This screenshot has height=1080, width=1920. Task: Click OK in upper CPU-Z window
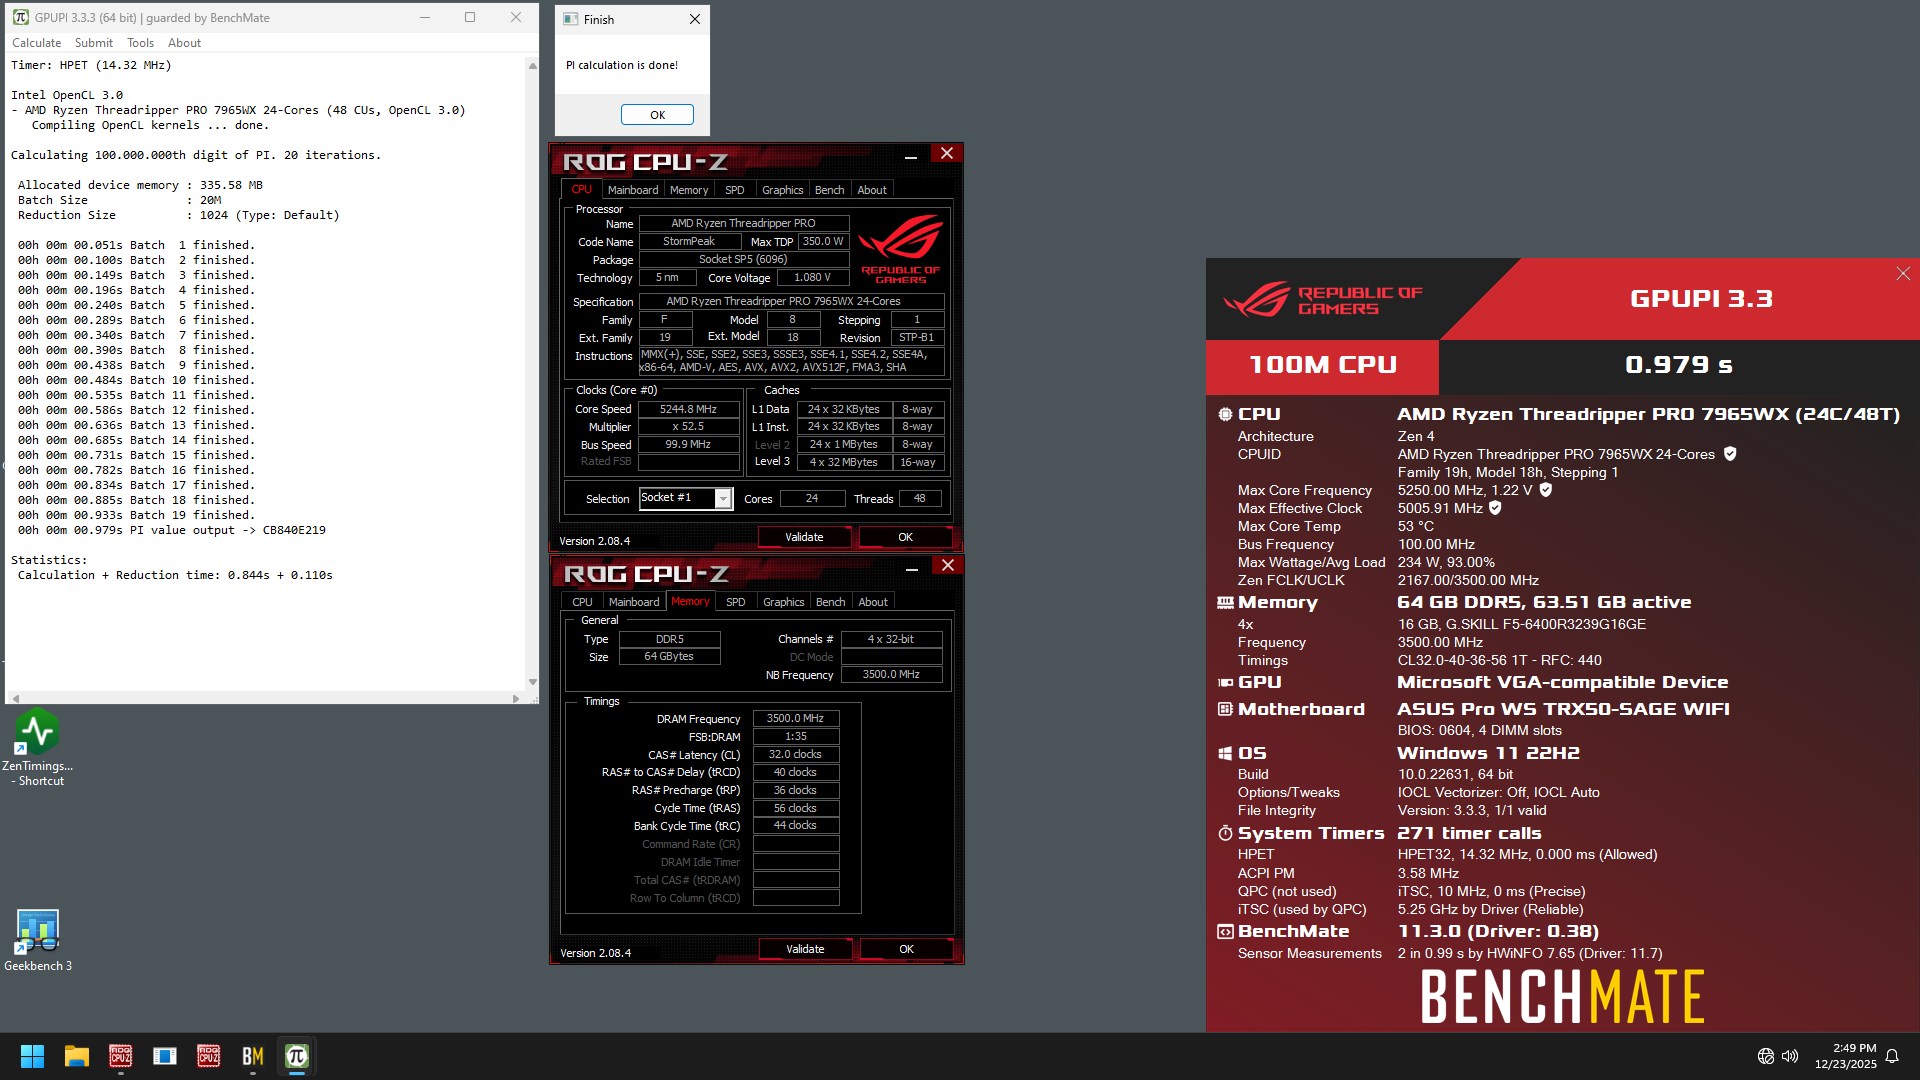click(905, 537)
